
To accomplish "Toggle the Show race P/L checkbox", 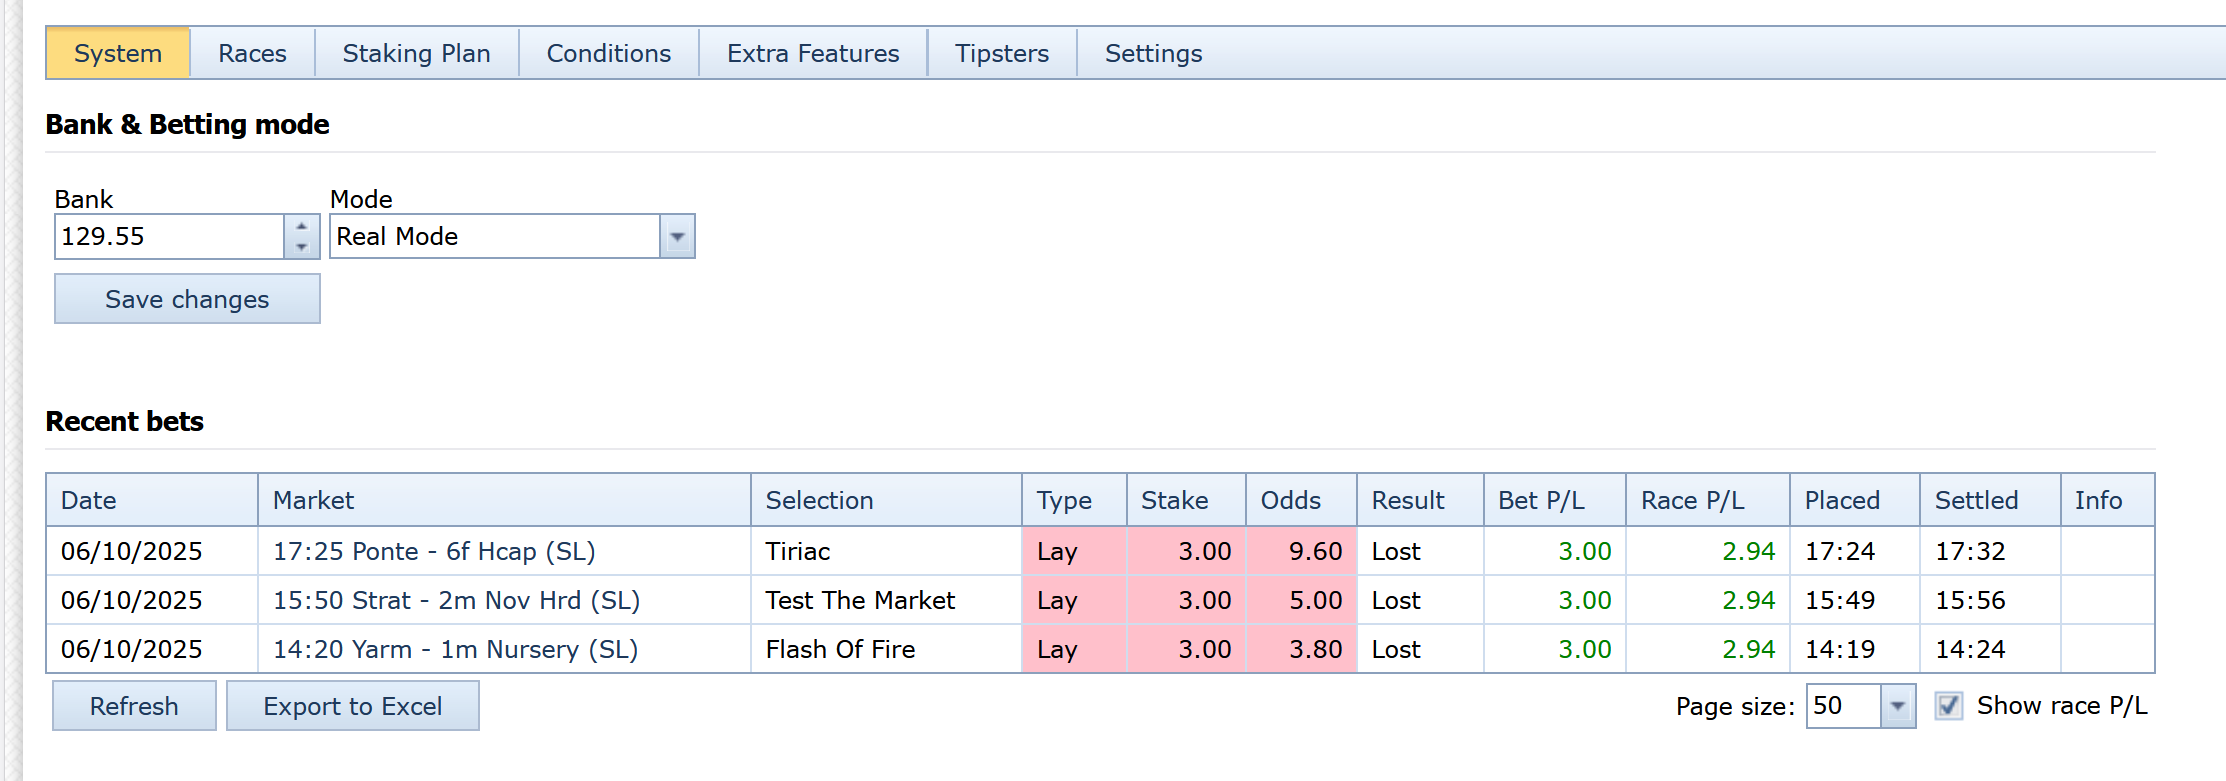I will tap(1948, 706).
